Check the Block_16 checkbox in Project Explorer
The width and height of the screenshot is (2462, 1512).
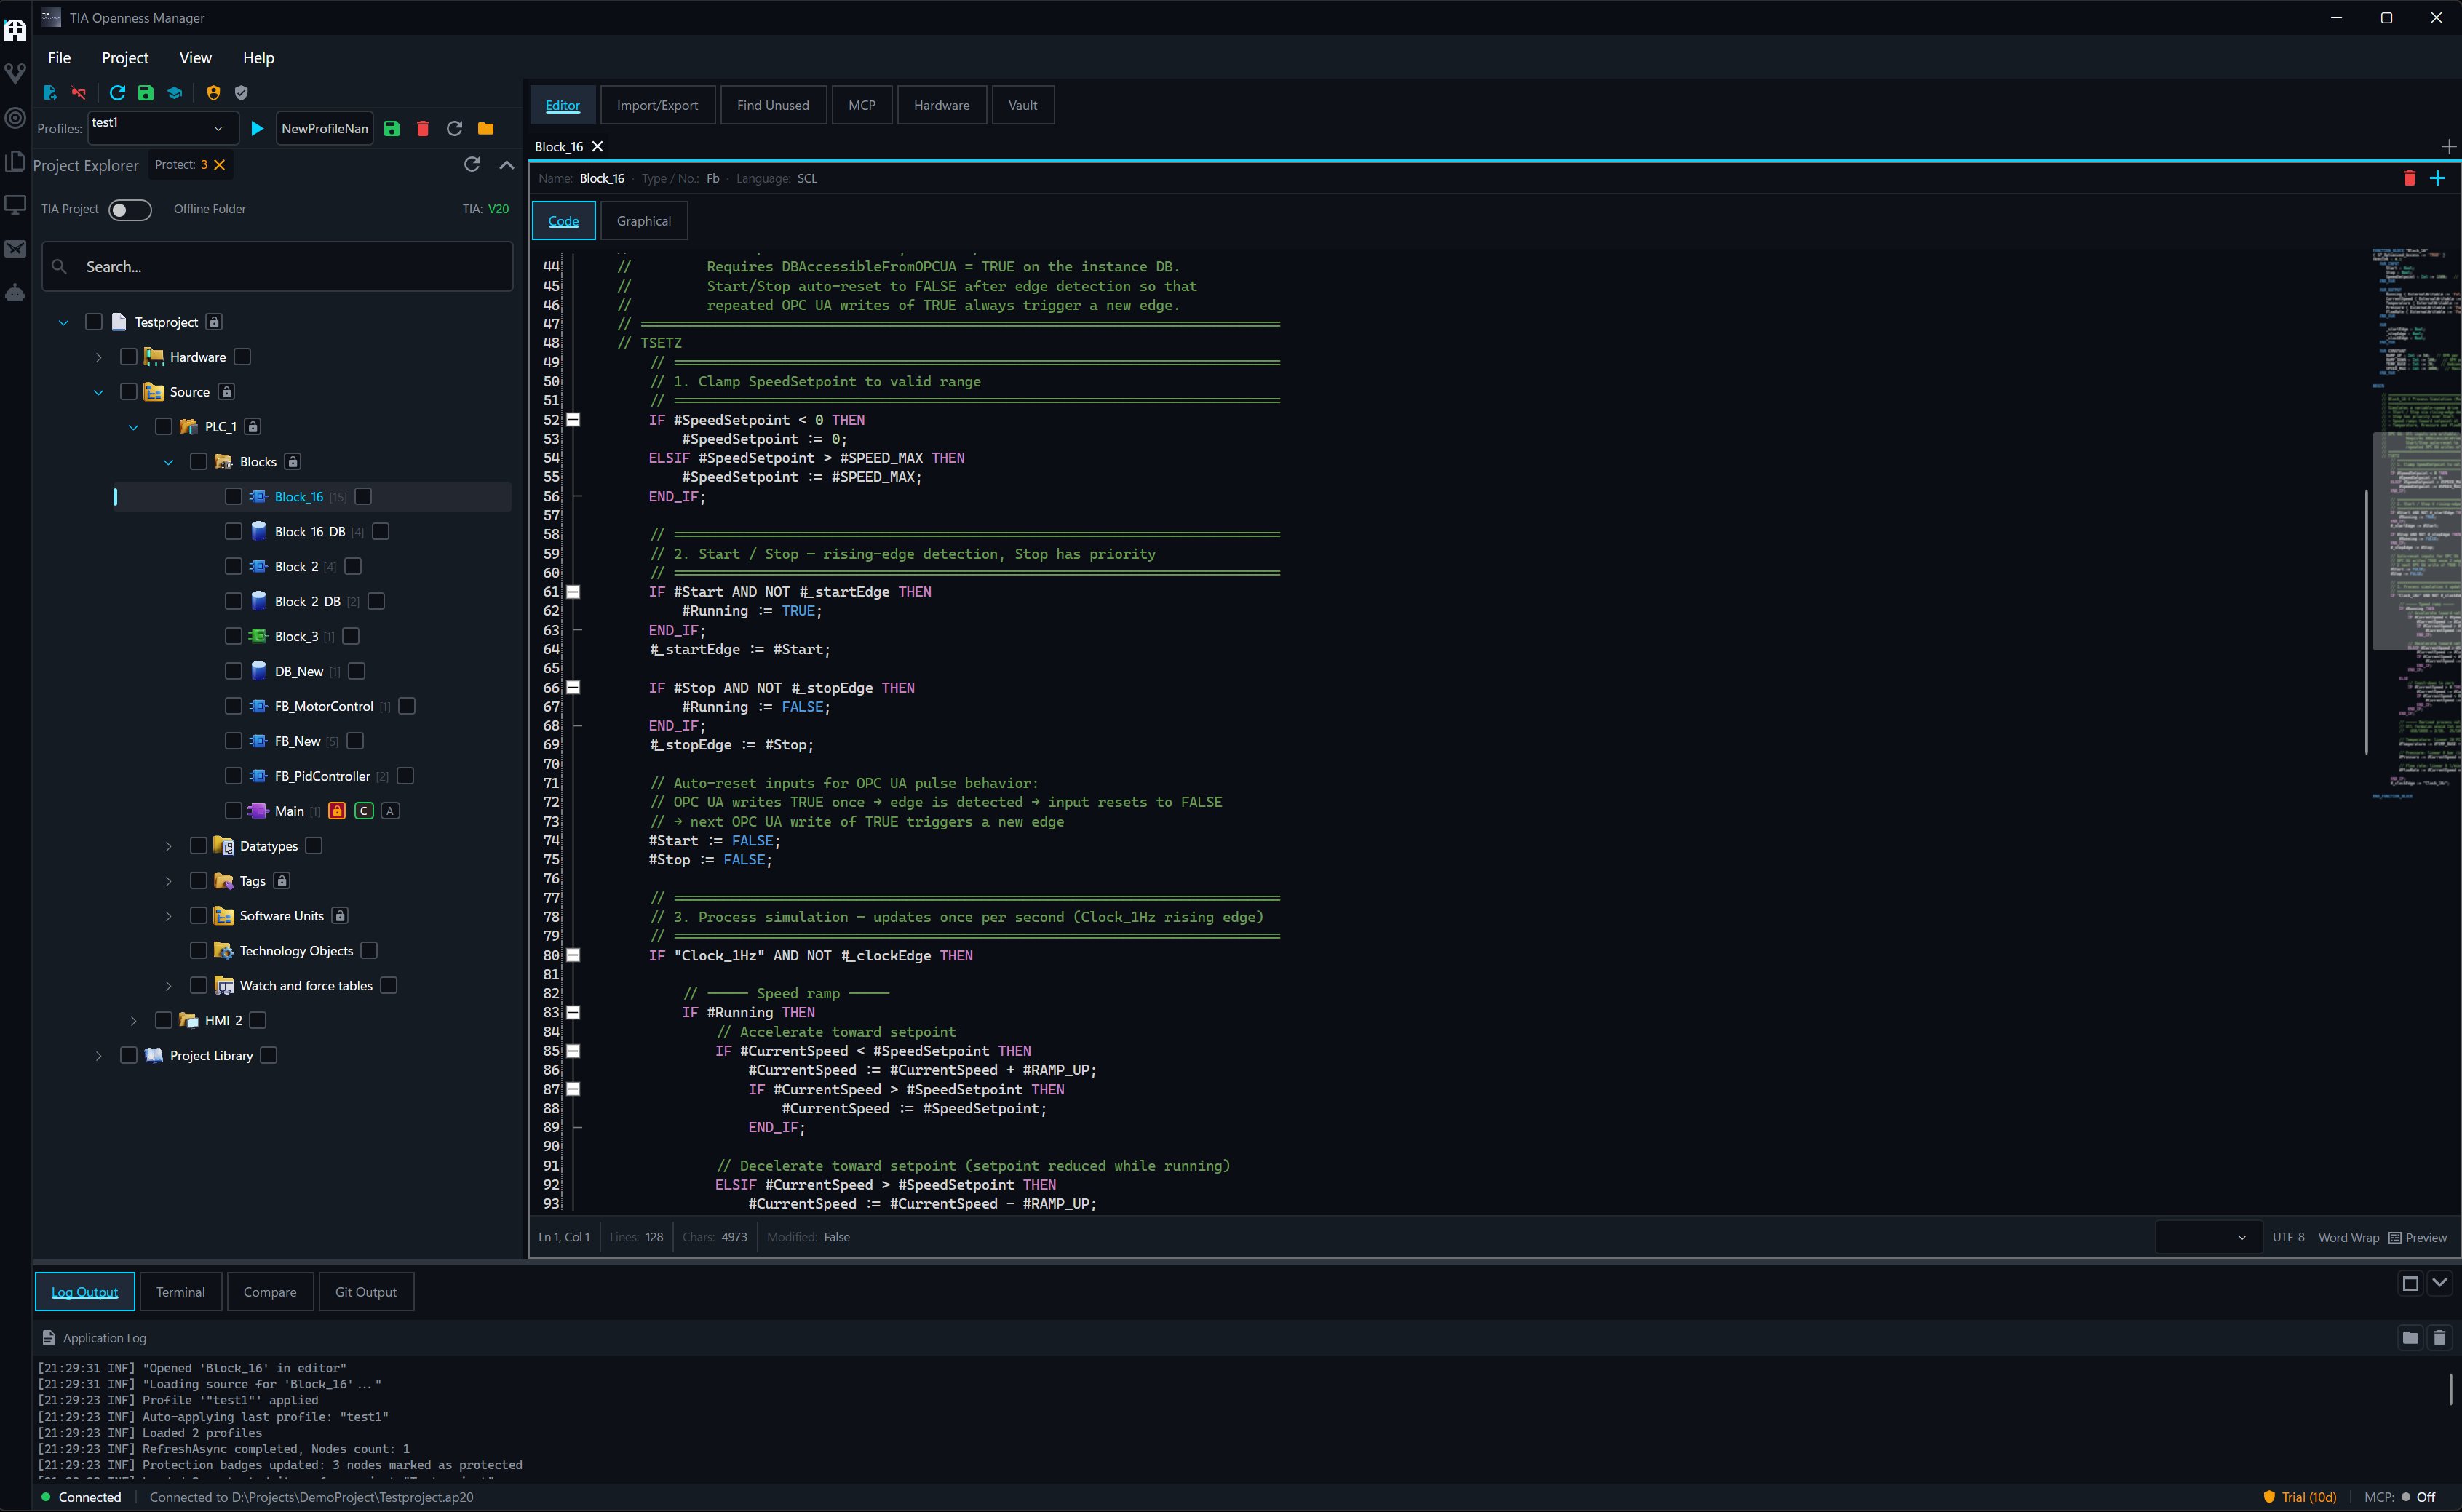click(x=233, y=496)
